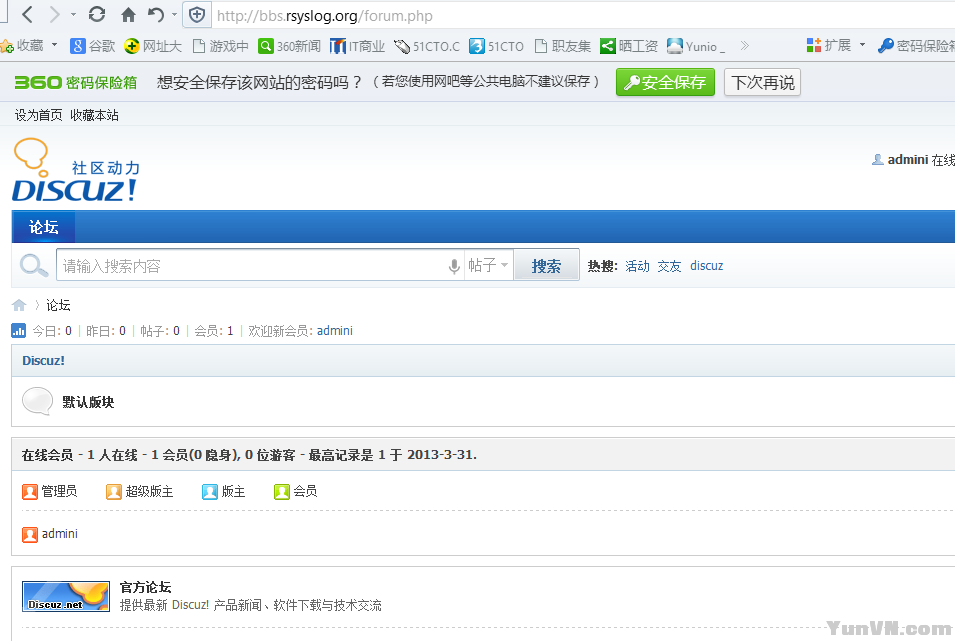Open the admini user link at top right
This screenshot has height=641, width=955.
[907, 160]
